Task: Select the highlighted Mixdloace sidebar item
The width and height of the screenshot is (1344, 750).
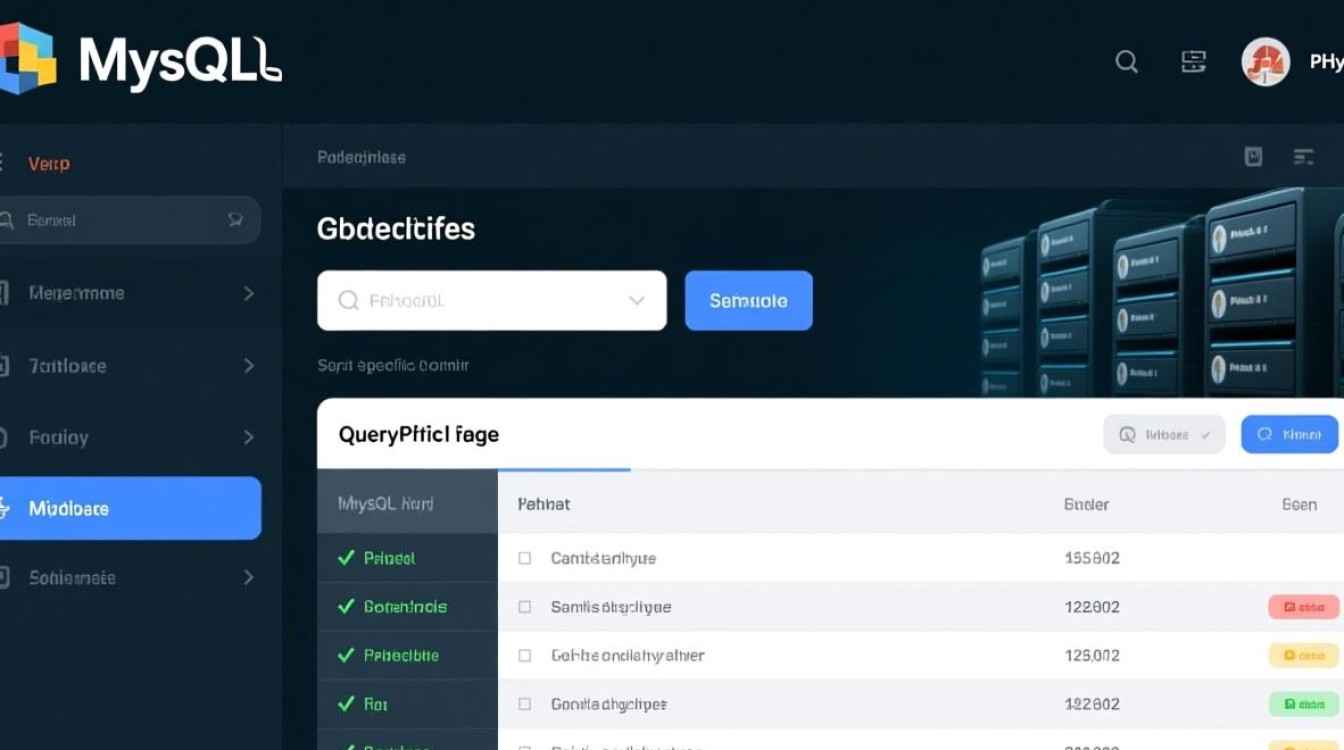Action: click(130, 508)
